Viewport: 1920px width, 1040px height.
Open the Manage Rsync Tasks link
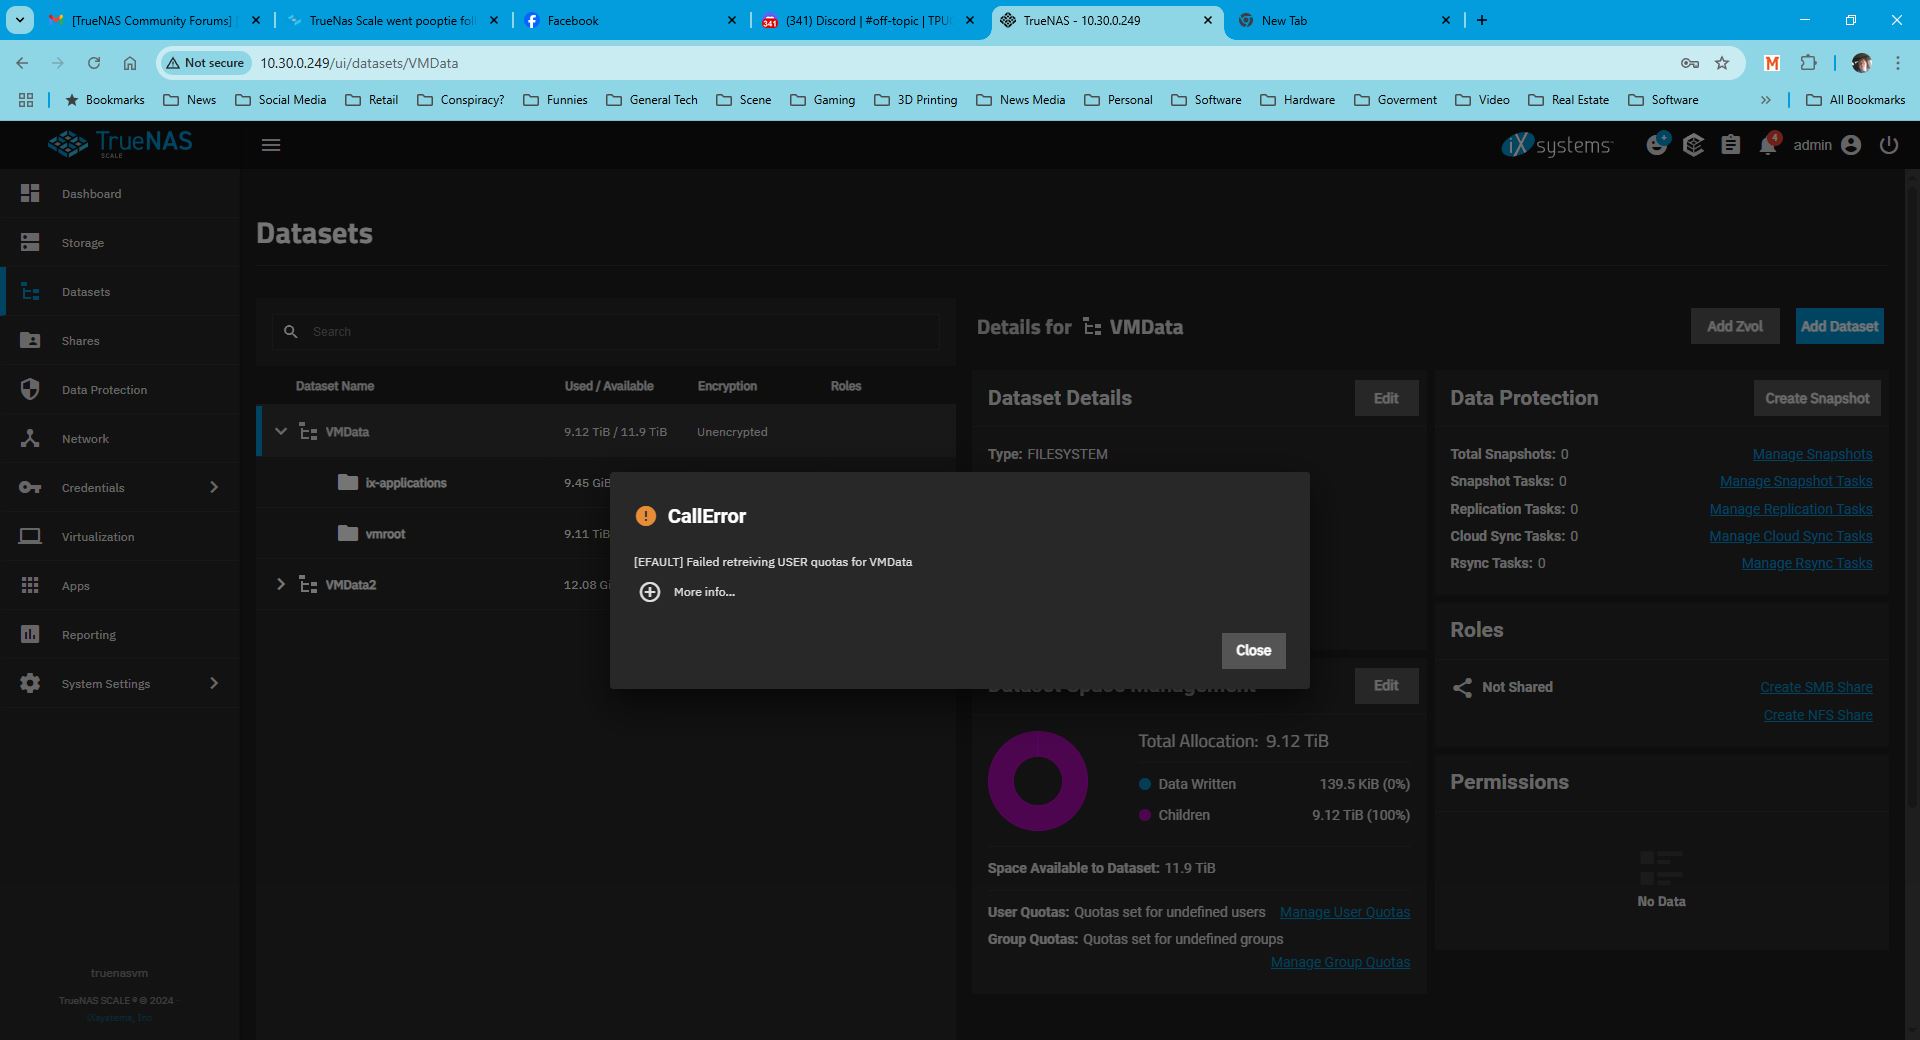1807,563
